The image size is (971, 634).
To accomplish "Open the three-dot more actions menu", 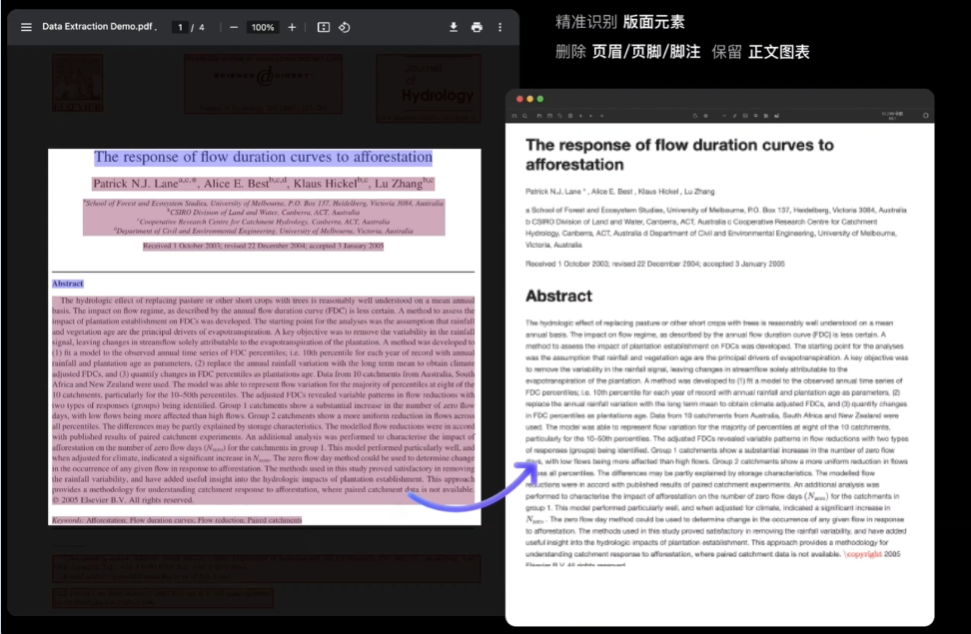I will click(x=500, y=27).
